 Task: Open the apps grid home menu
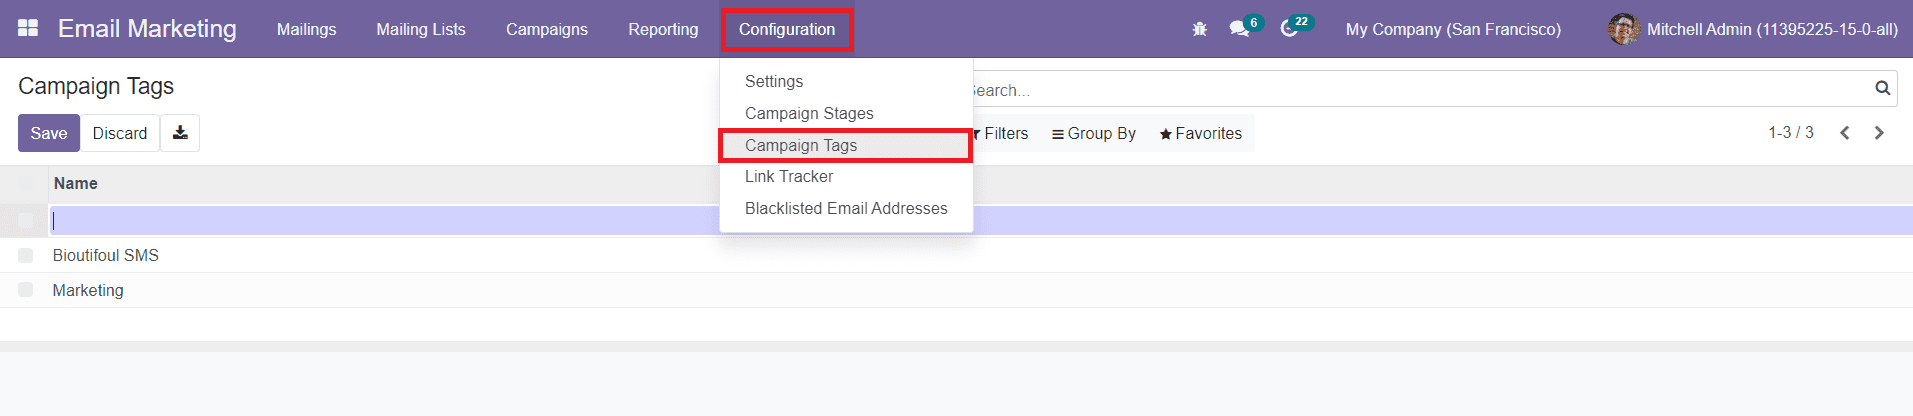(28, 28)
